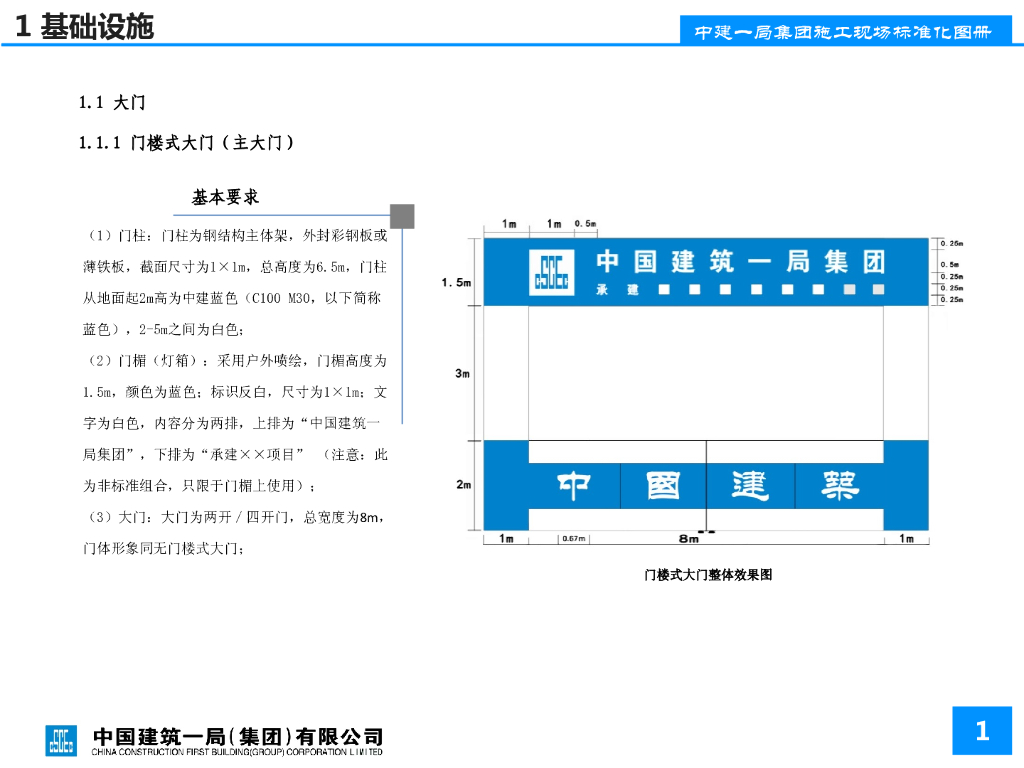
Task: Click the 国 character panel on the gate
Action: tap(663, 486)
